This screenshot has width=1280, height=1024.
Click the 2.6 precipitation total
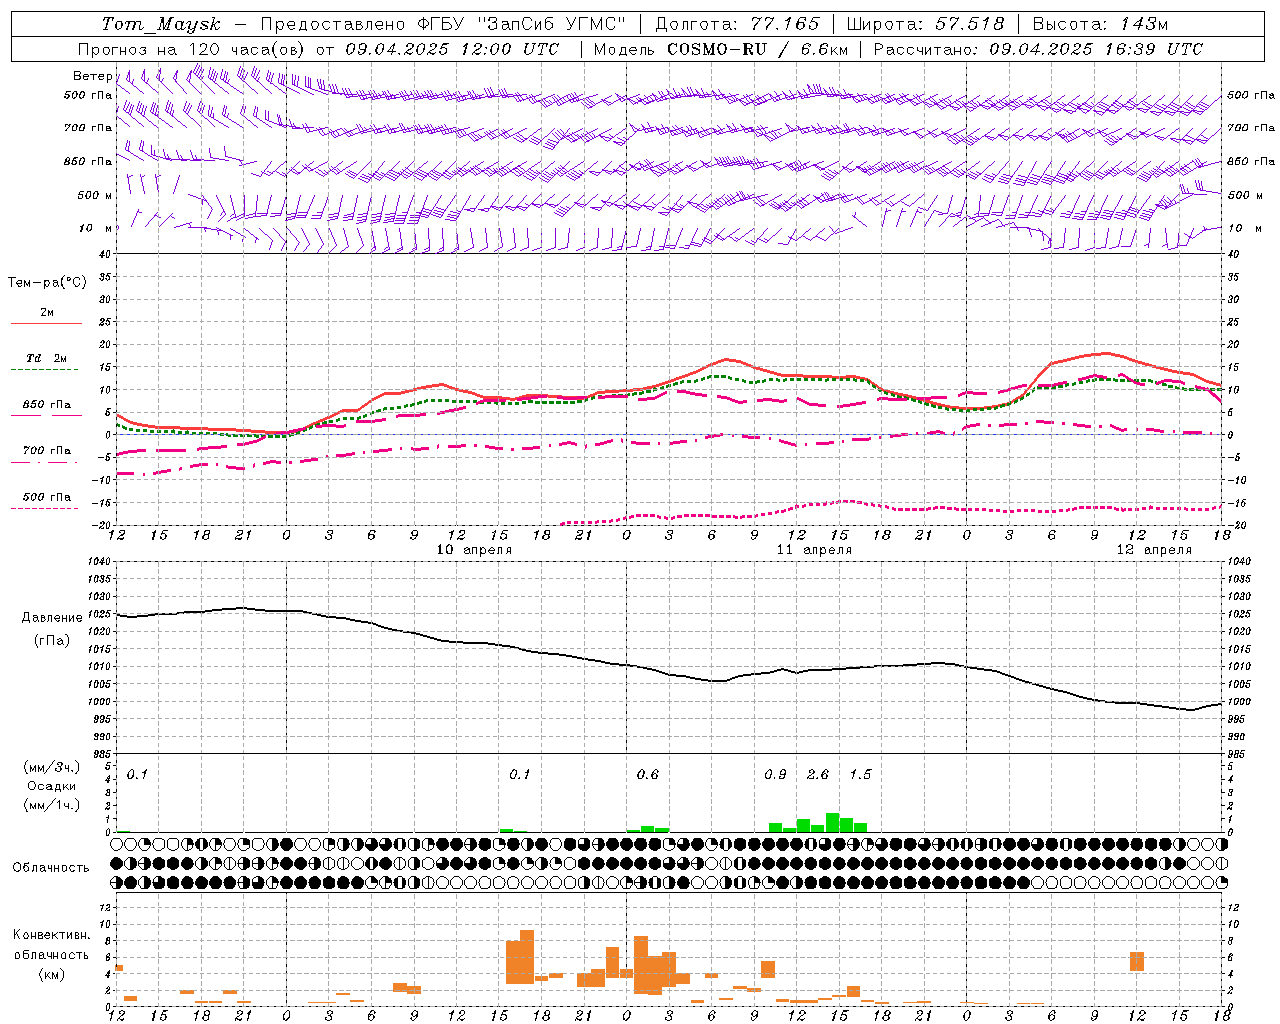818,775
